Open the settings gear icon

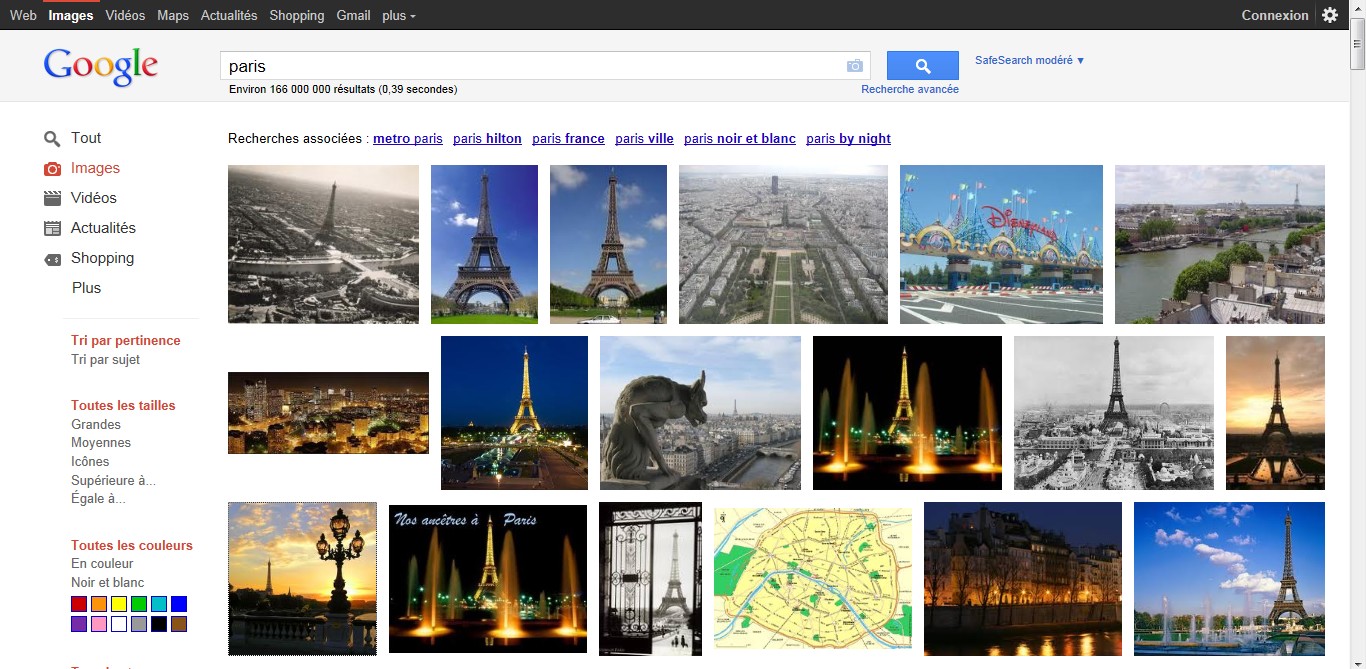pyautogui.click(x=1330, y=15)
